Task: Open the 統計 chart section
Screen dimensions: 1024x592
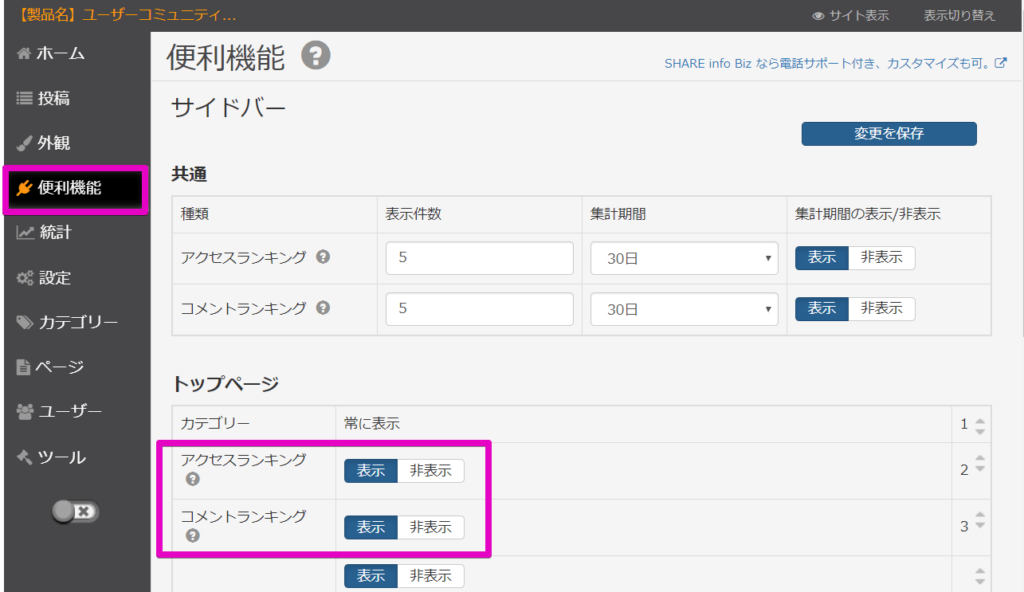Action: point(44,233)
